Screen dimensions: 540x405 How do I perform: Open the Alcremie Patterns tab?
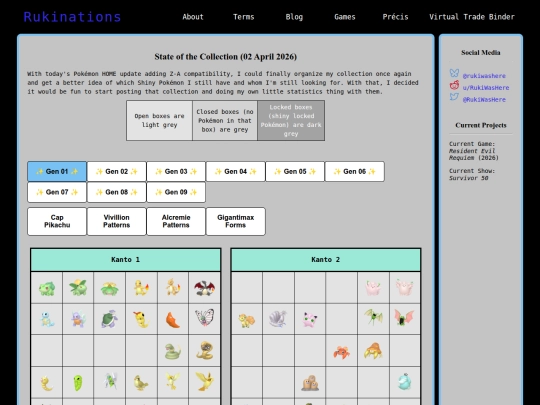point(176,221)
